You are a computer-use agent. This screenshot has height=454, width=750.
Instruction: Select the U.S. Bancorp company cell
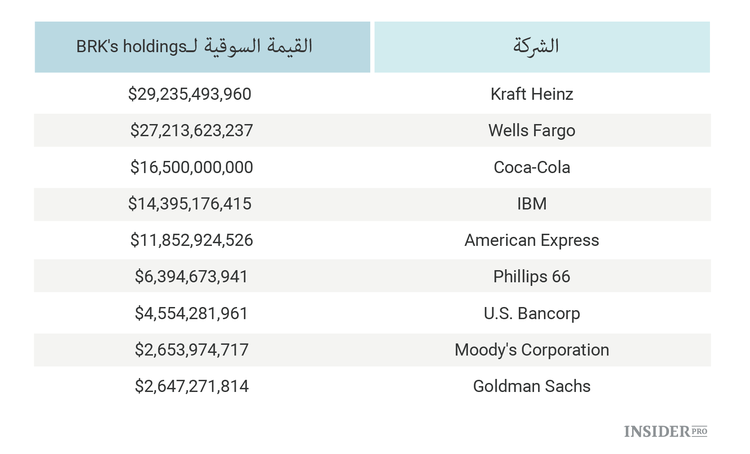tap(532, 313)
